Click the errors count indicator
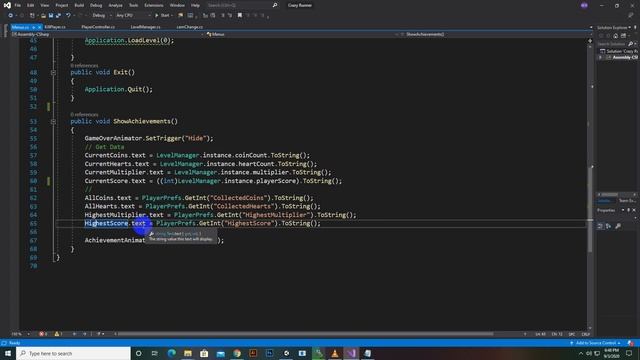Screen dimensions: 640x360 point(43,334)
